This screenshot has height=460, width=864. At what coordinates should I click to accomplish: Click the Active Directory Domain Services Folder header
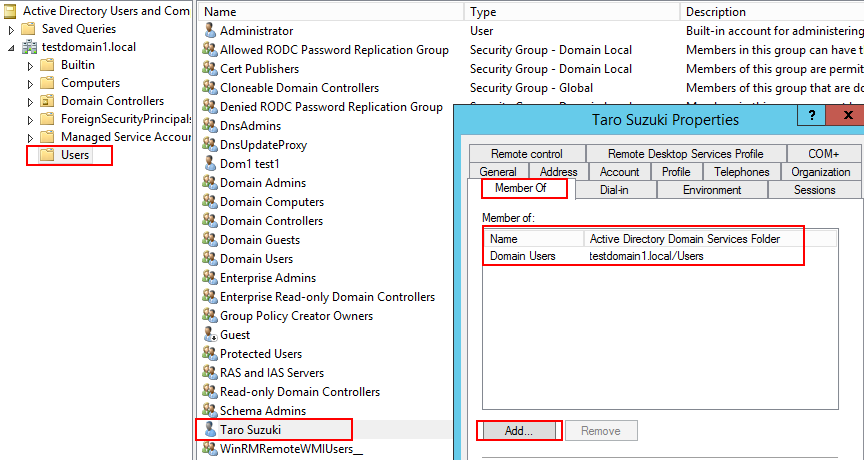point(710,239)
